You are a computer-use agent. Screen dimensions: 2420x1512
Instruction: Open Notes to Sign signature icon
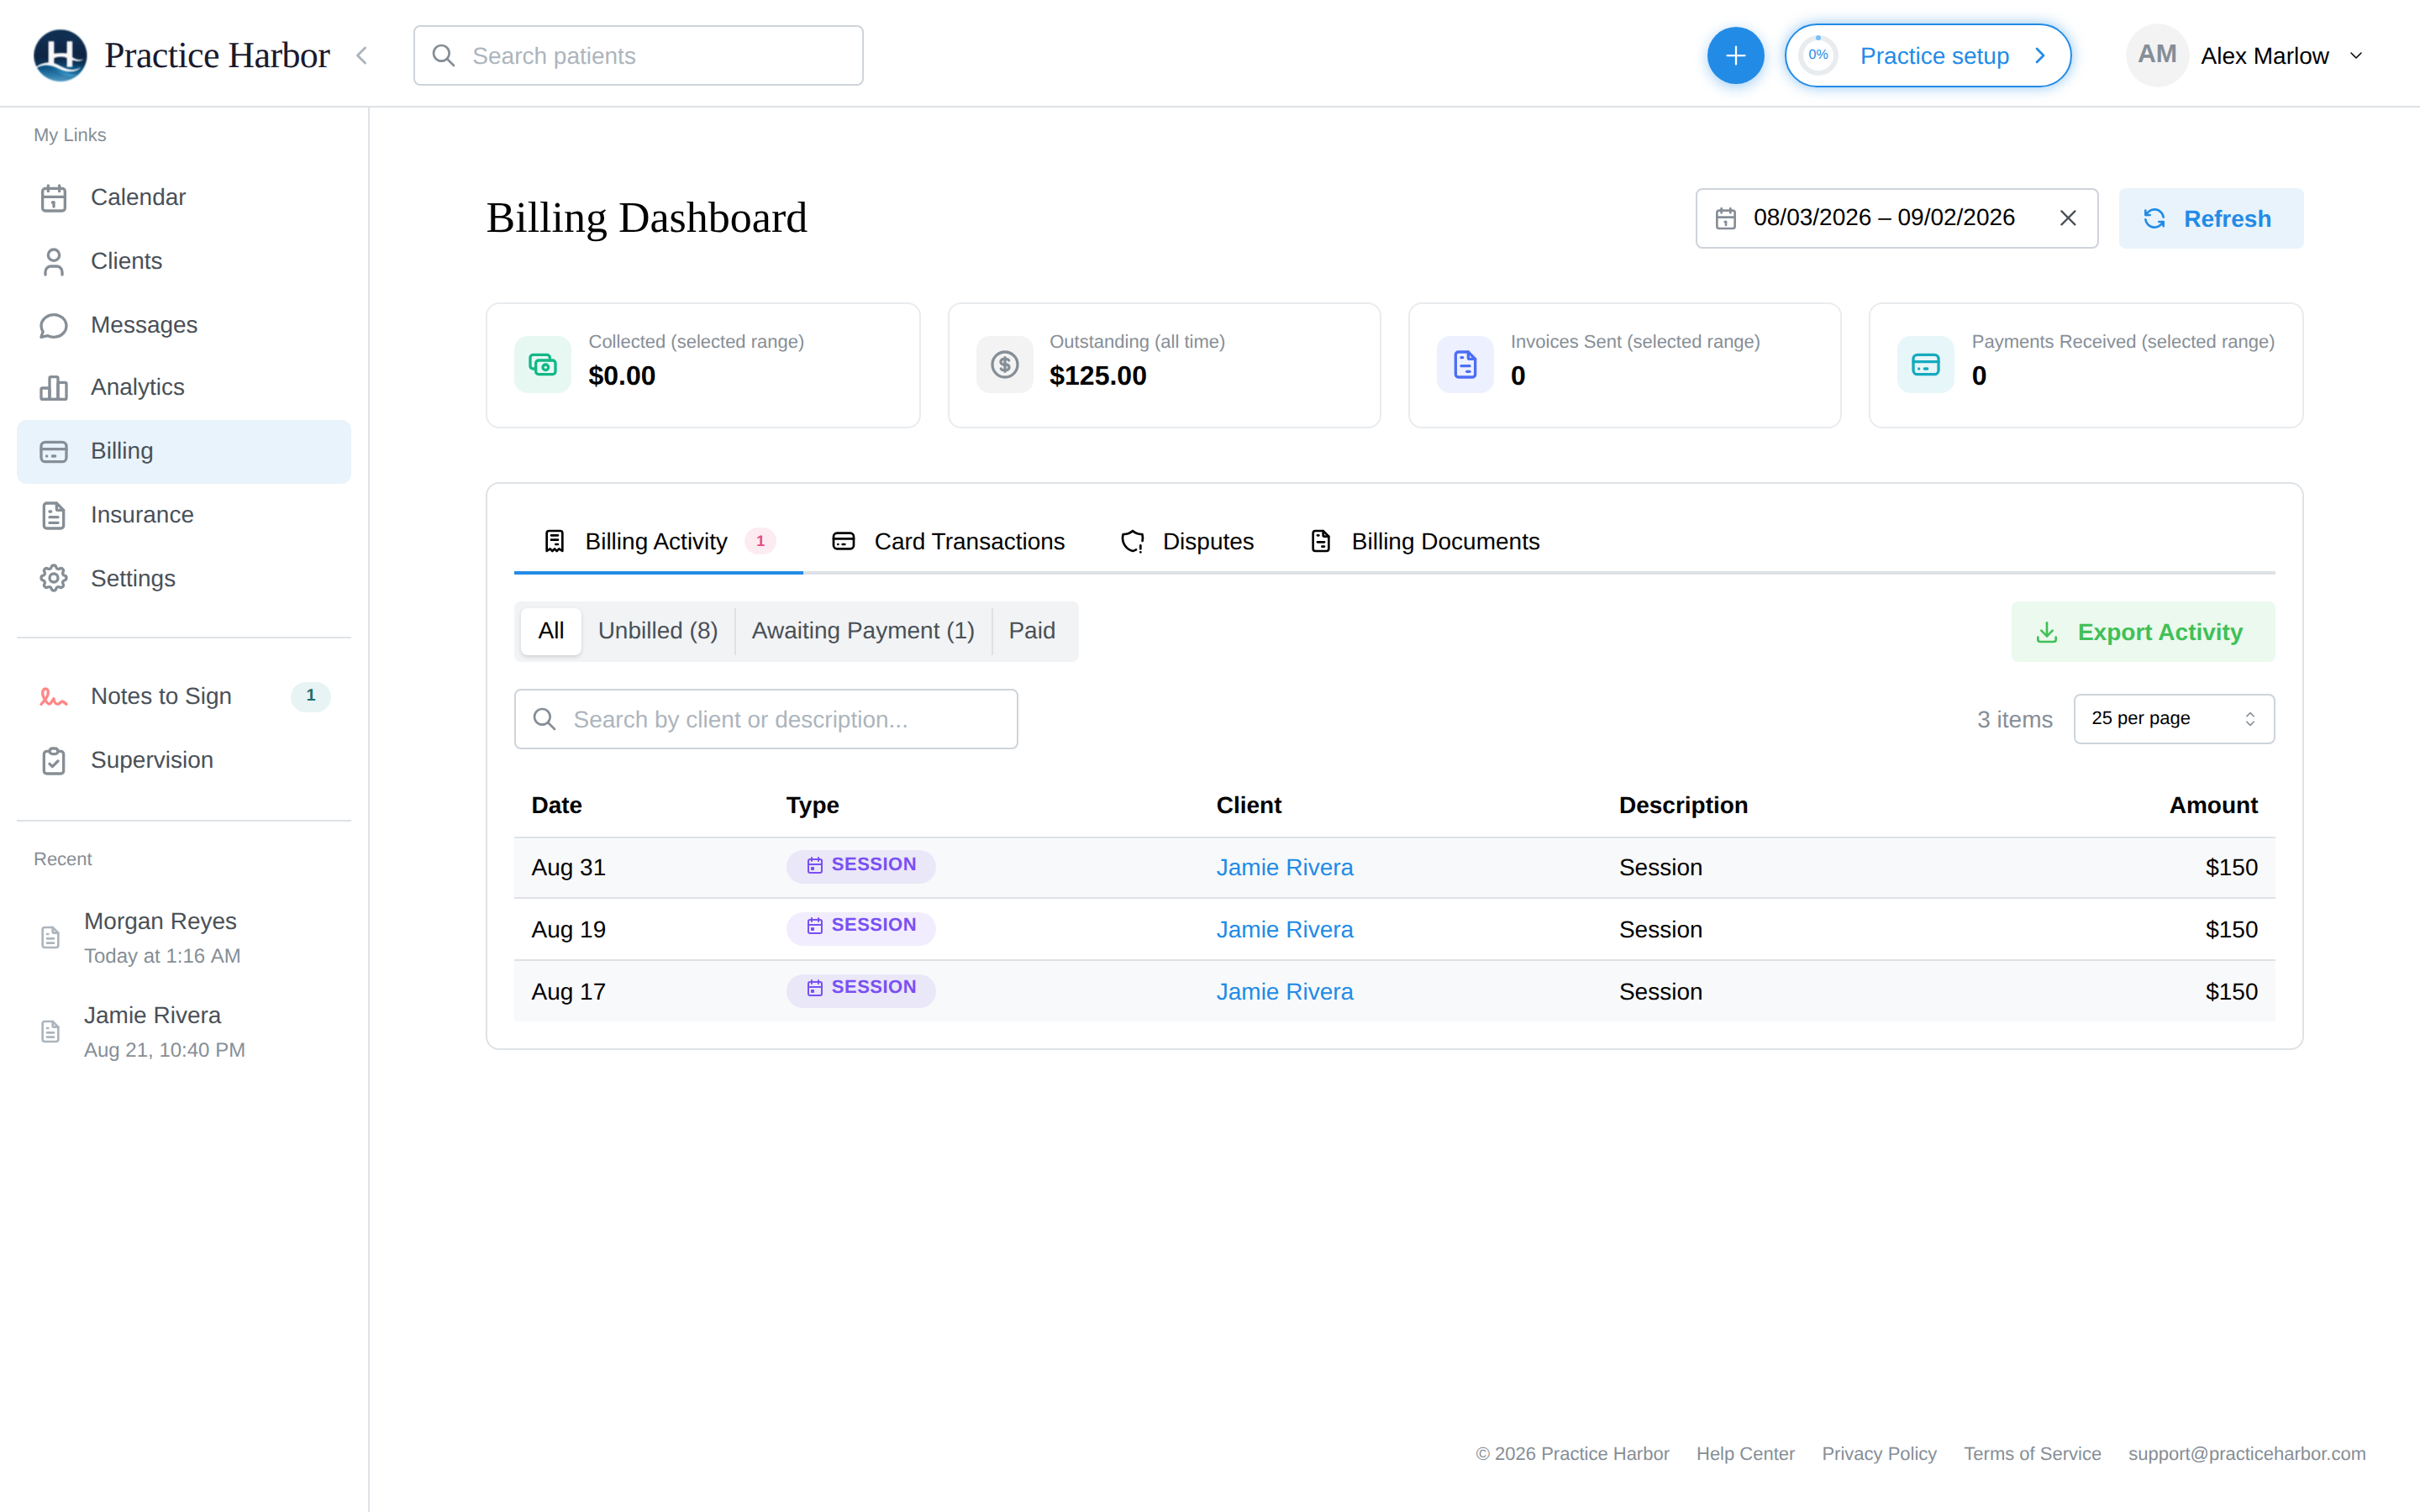click(x=53, y=697)
